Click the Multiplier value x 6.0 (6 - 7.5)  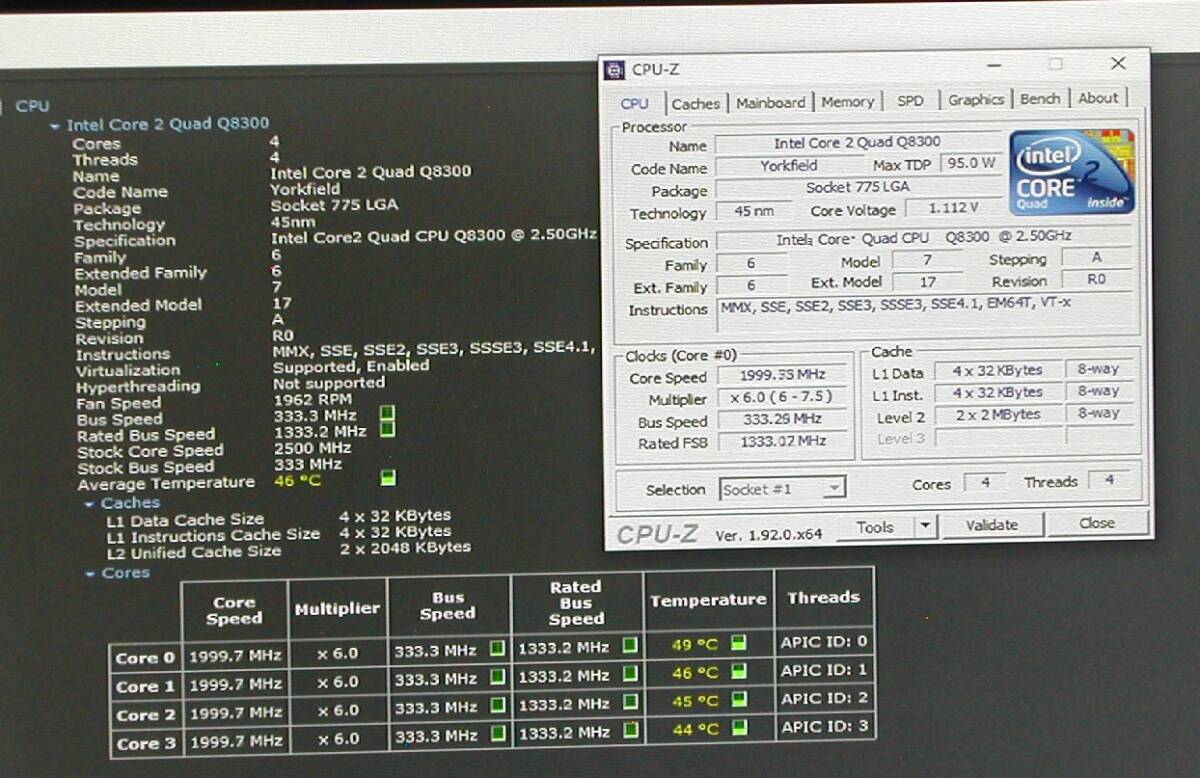[x=784, y=397]
